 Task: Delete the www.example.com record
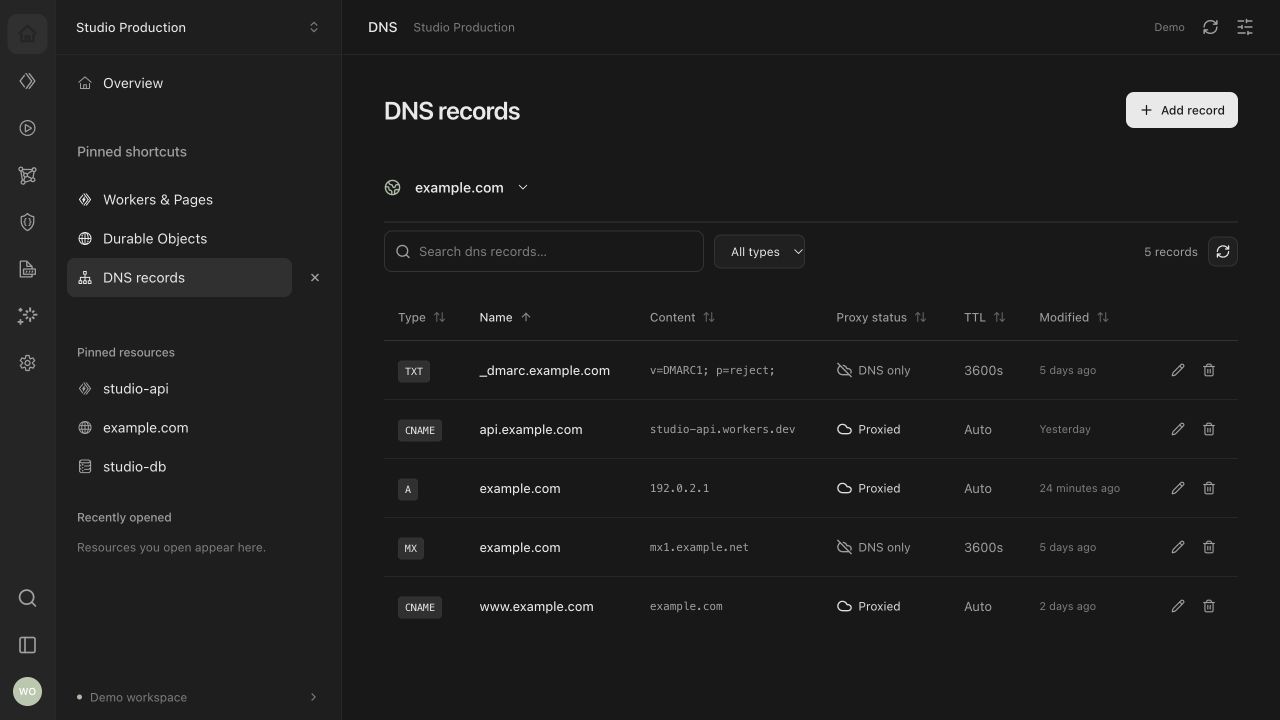pos(1209,606)
